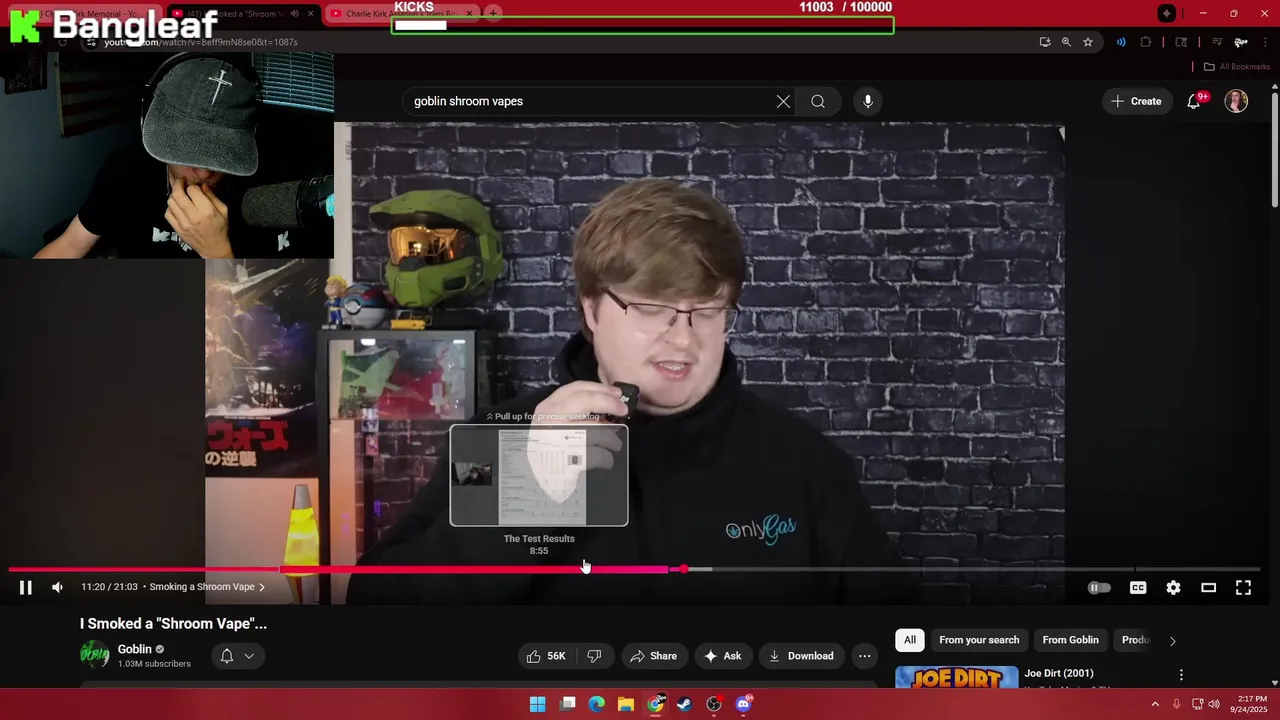The width and height of the screenshot is (1280, 720).
Task: Mute the video using the speaker icon
Action: click(57, 588)
